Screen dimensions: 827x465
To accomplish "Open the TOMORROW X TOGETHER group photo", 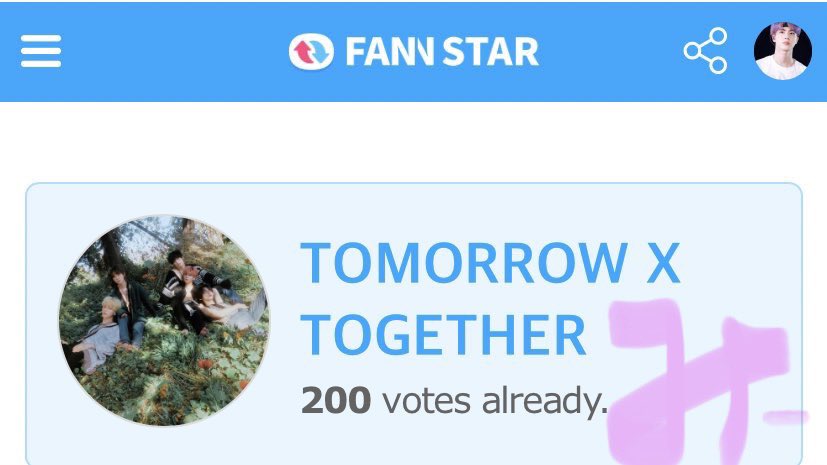I will [164, 320].
